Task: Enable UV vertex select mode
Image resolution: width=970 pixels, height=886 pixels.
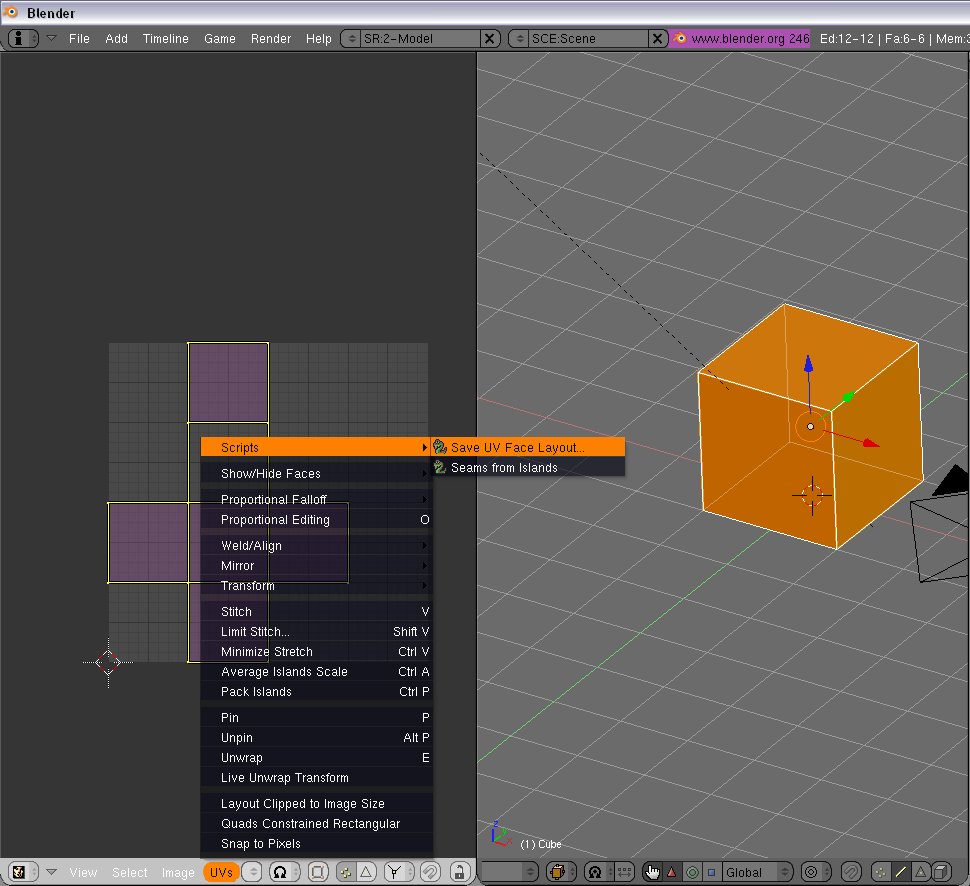Action: click(346, 872)
